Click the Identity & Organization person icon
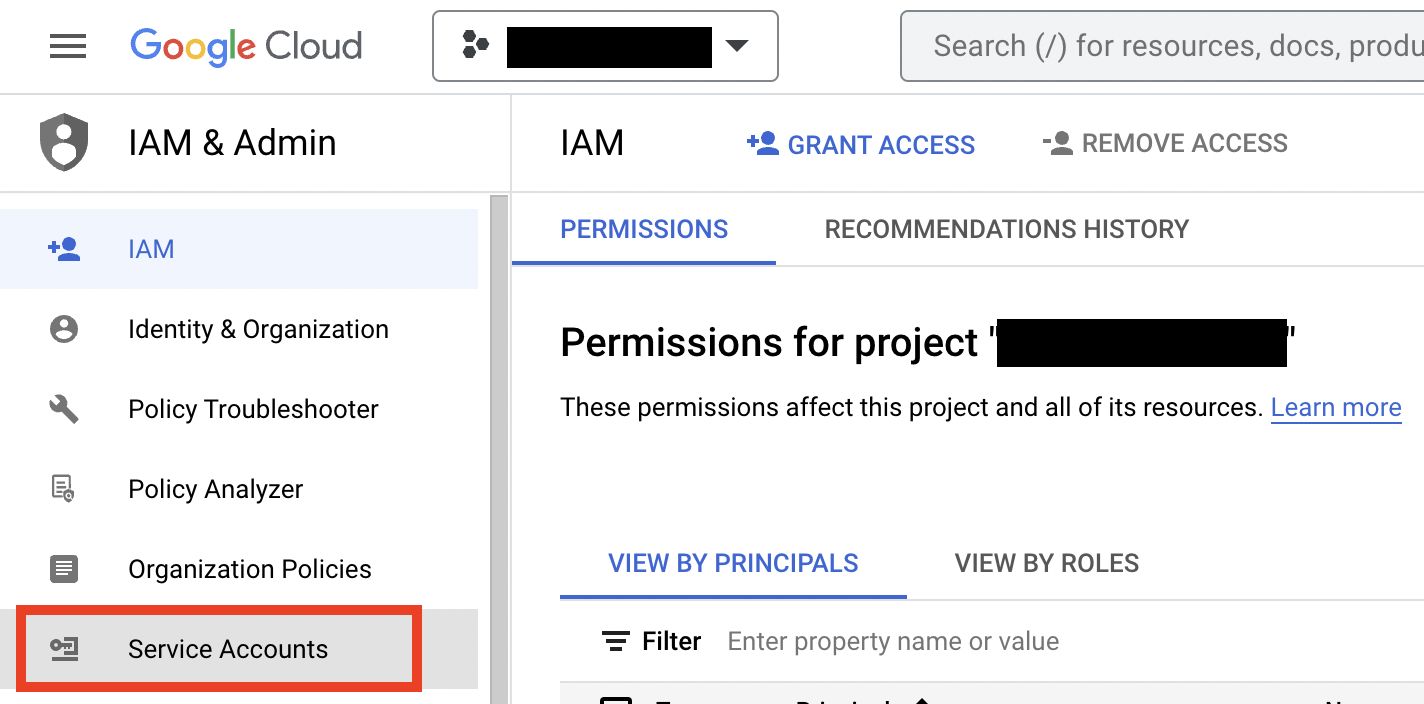The width and height of the screenshot is (1424, 704). click(x=64, y=329)
